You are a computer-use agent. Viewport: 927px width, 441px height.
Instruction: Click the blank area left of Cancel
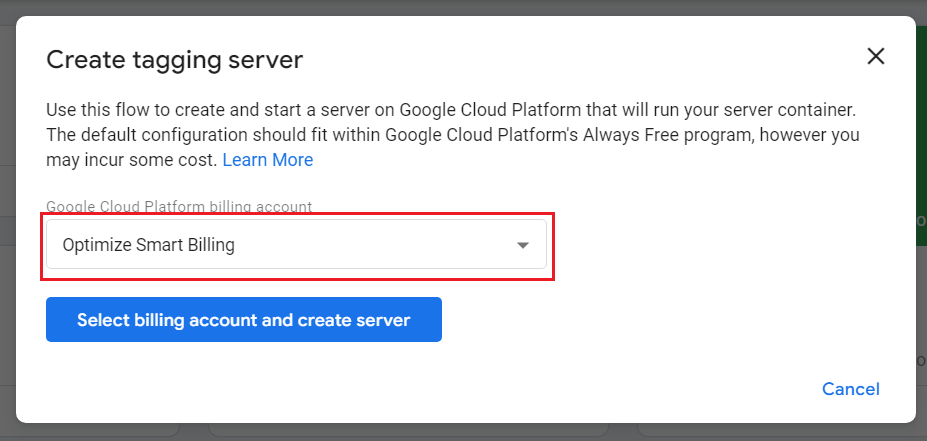pos(600,389)
